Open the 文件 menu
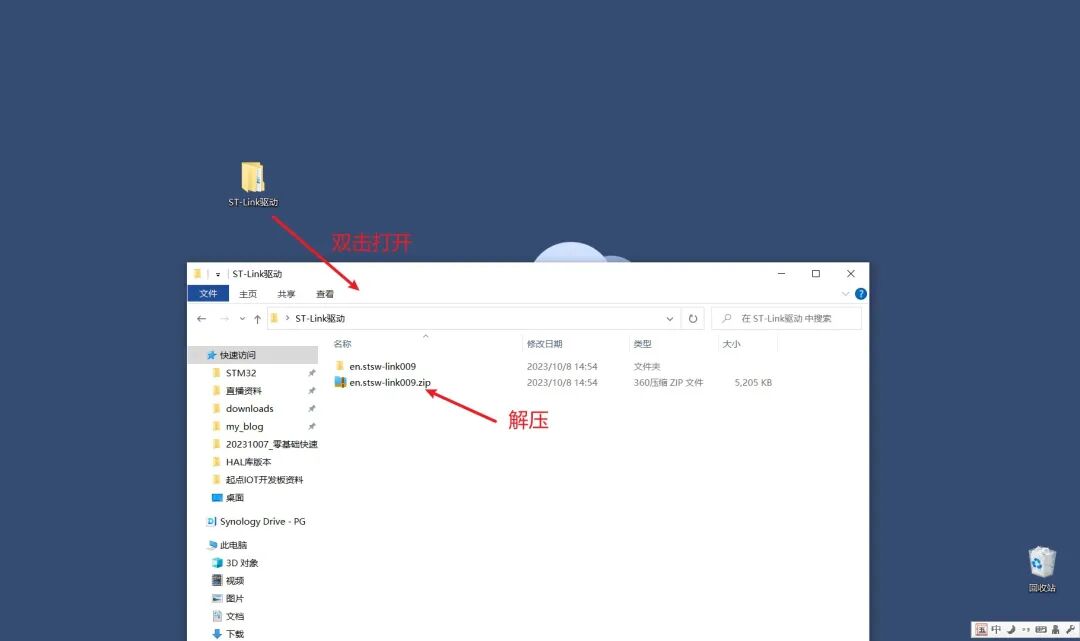Viewport: 1080px width, 641px height. (208, 294)
